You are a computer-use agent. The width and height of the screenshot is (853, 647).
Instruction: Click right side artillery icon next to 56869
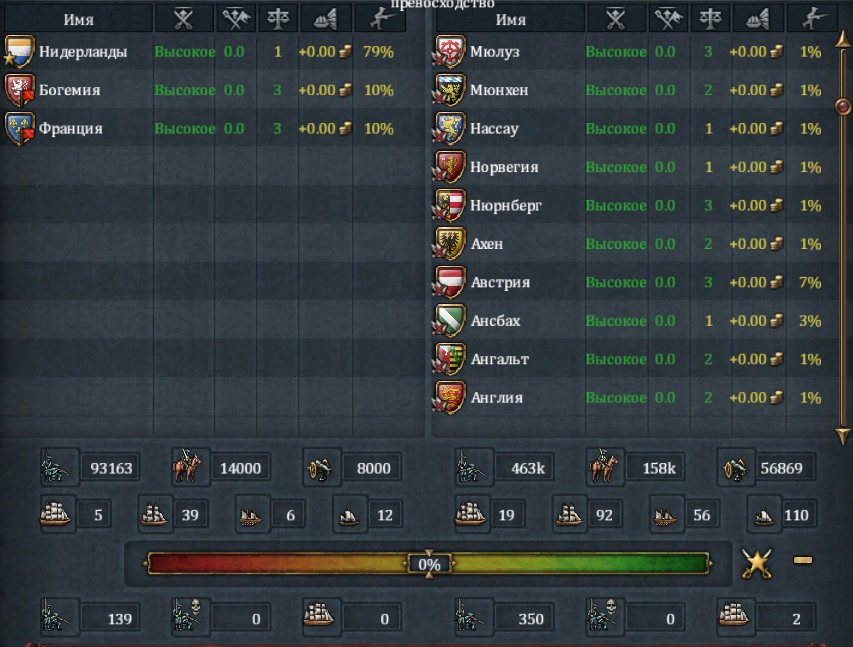coord(735,468)
